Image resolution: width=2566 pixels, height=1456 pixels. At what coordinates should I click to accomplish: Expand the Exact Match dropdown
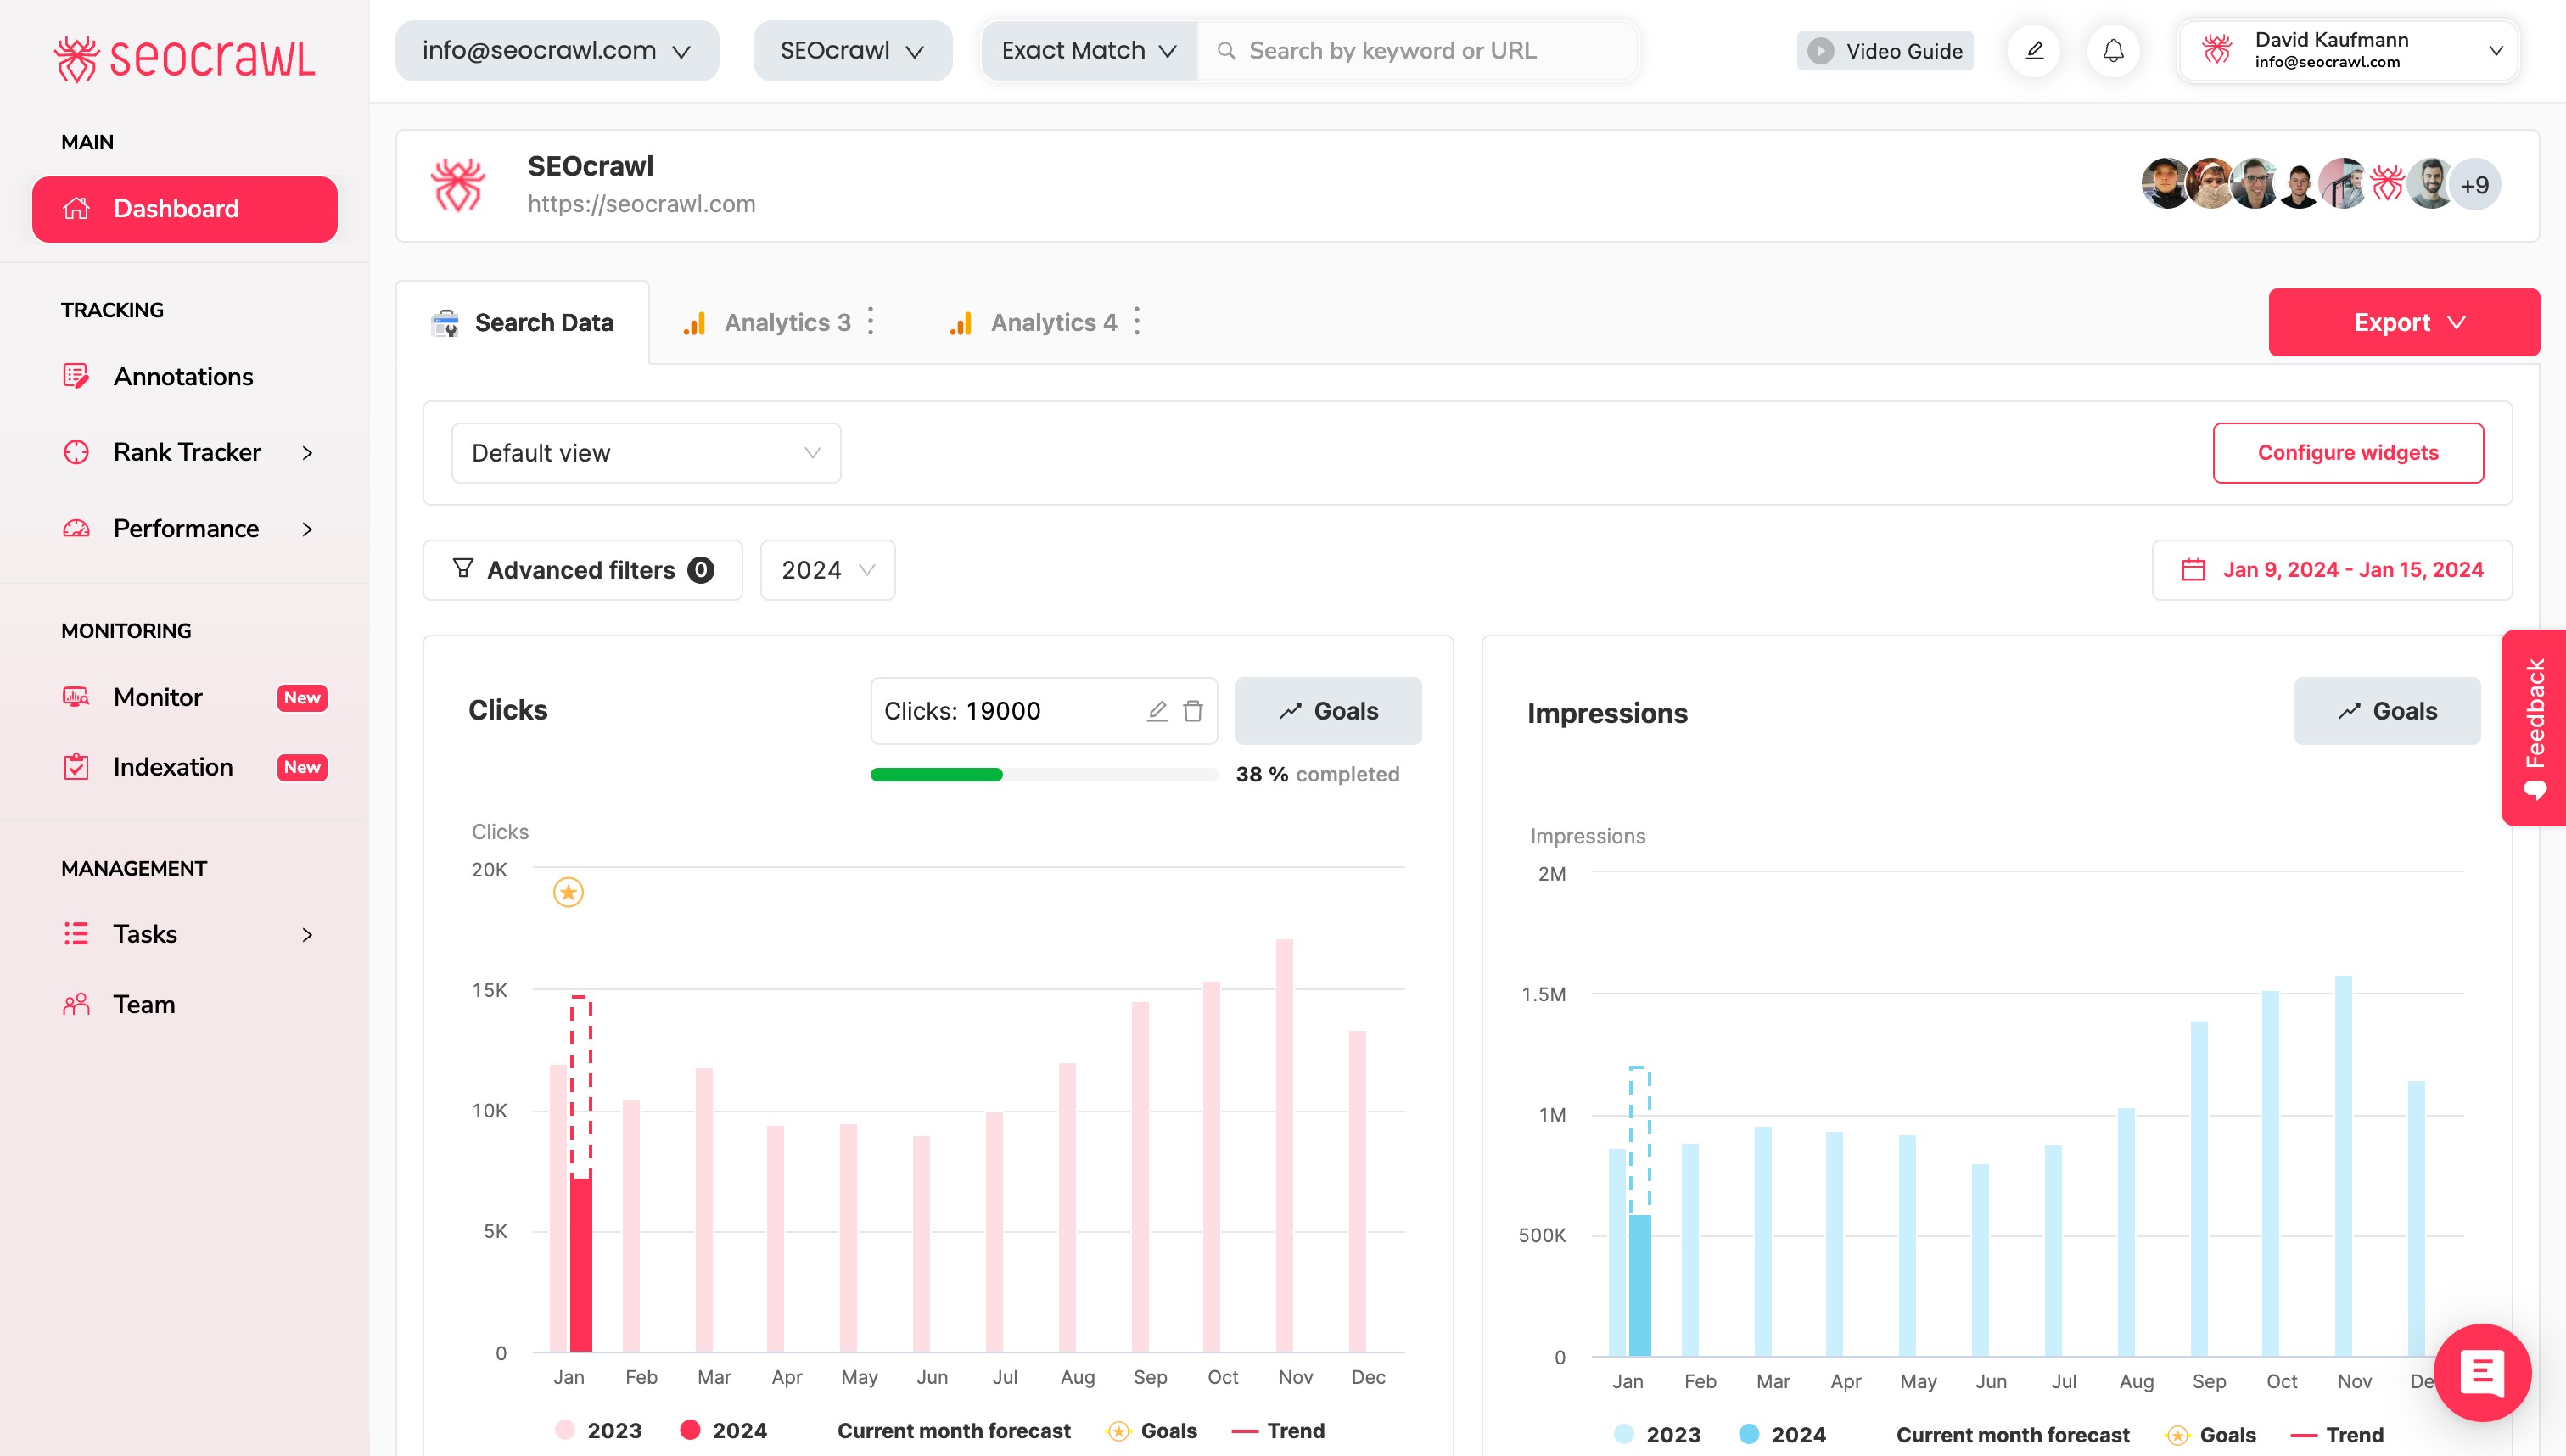1088,51
